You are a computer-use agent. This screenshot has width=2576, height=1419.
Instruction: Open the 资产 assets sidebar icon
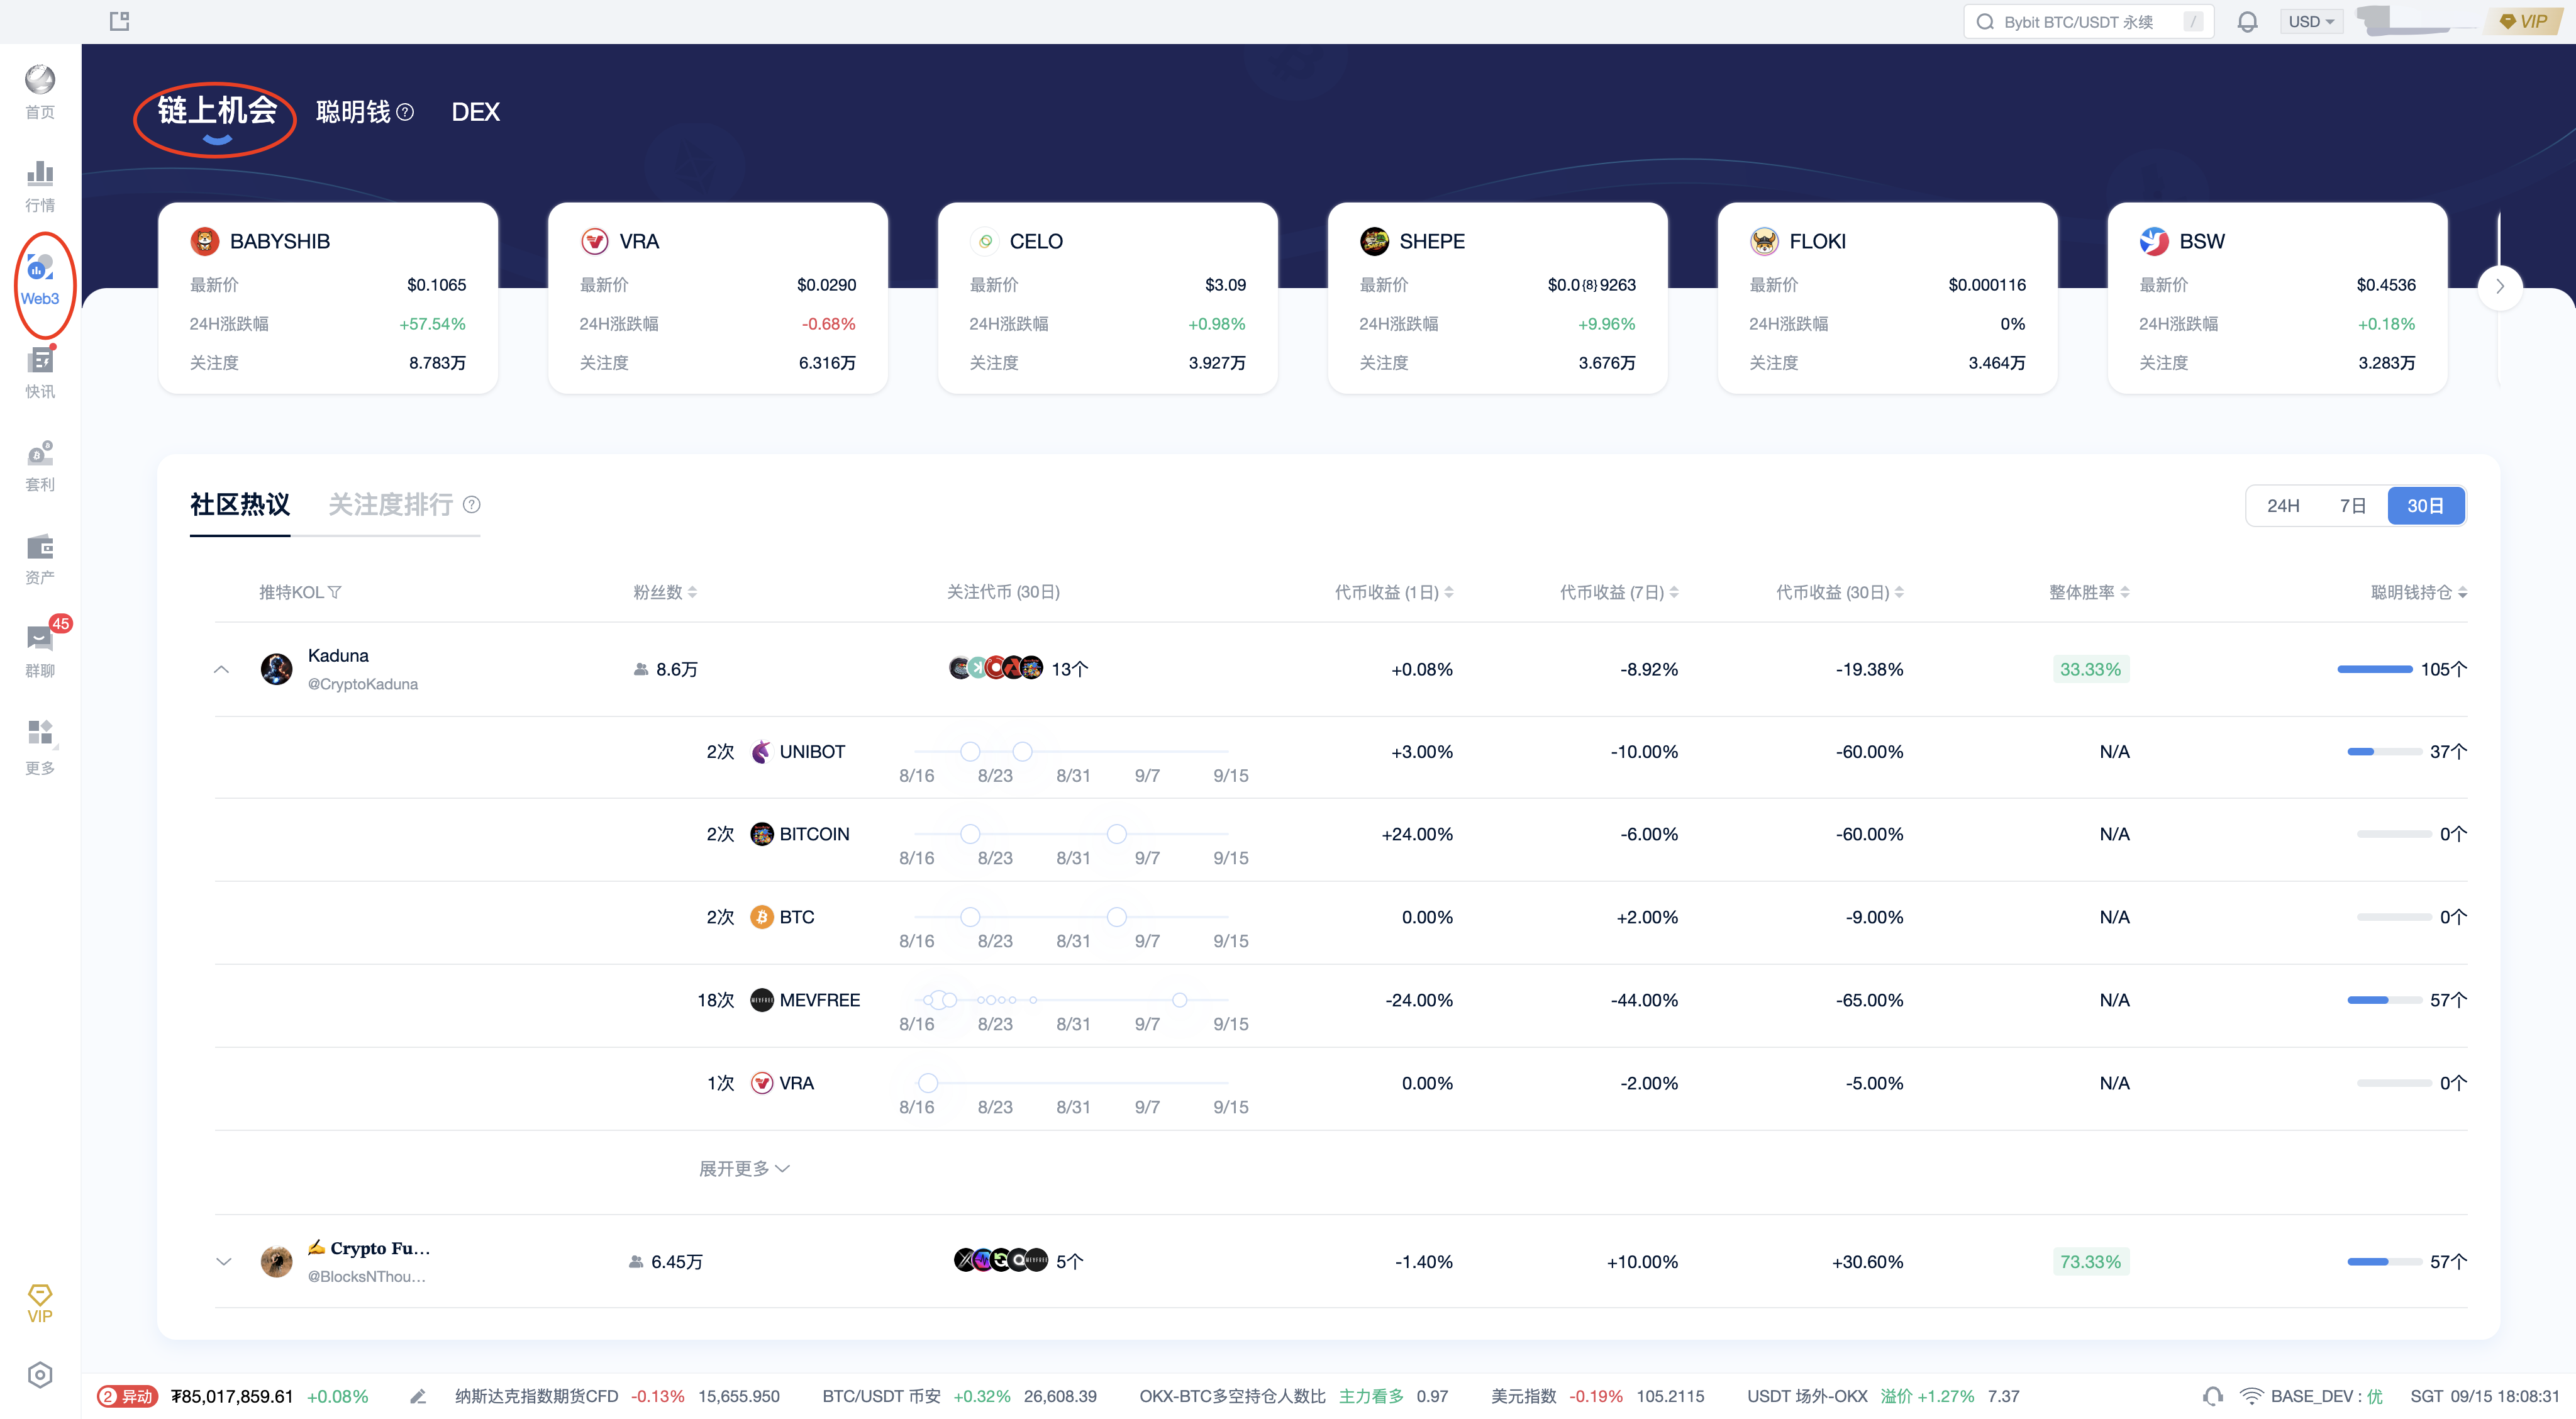tap(40, 559)
